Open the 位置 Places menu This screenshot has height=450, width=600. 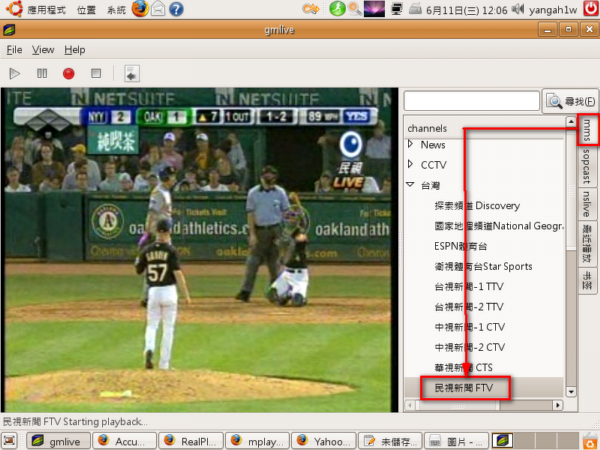86,10
